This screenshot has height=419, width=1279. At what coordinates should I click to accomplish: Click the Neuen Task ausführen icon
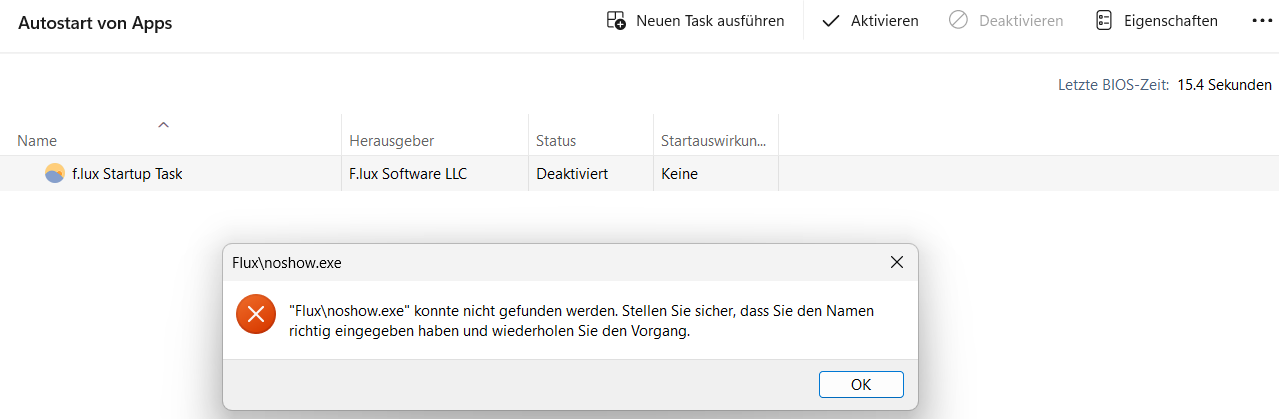point(616,20)
